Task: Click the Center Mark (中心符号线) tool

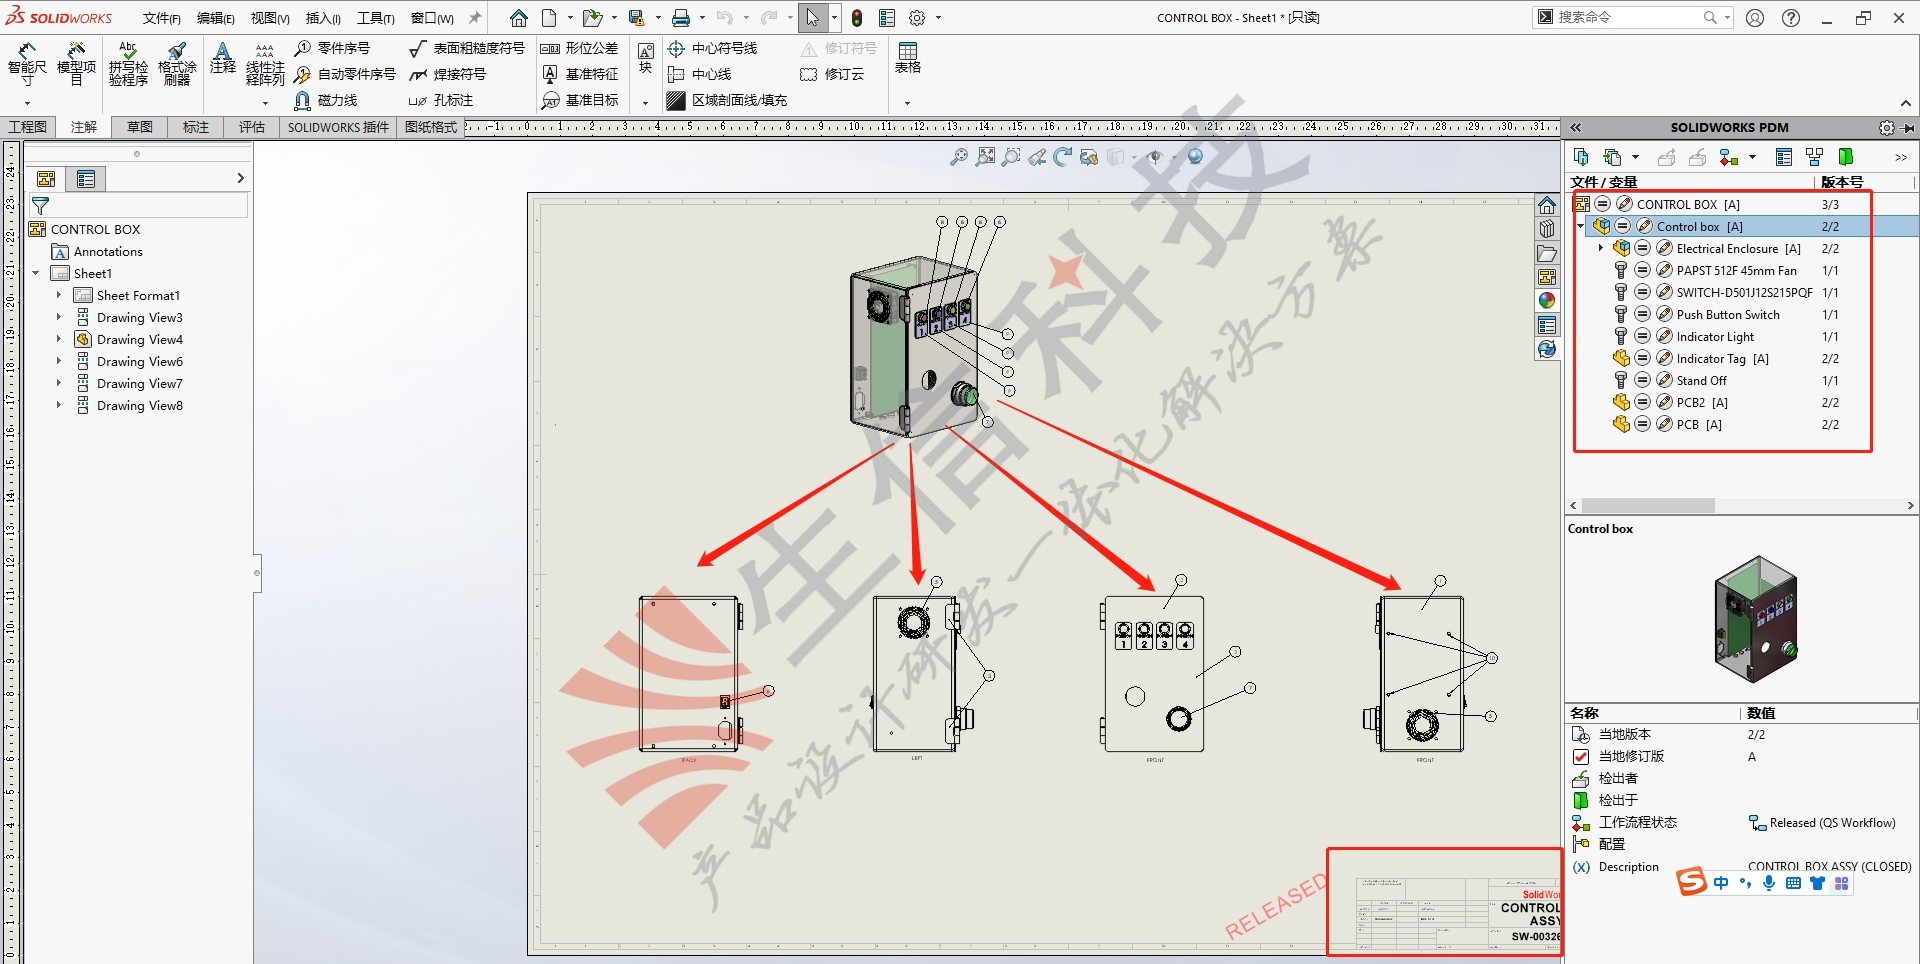Action: tap(712, 48)
